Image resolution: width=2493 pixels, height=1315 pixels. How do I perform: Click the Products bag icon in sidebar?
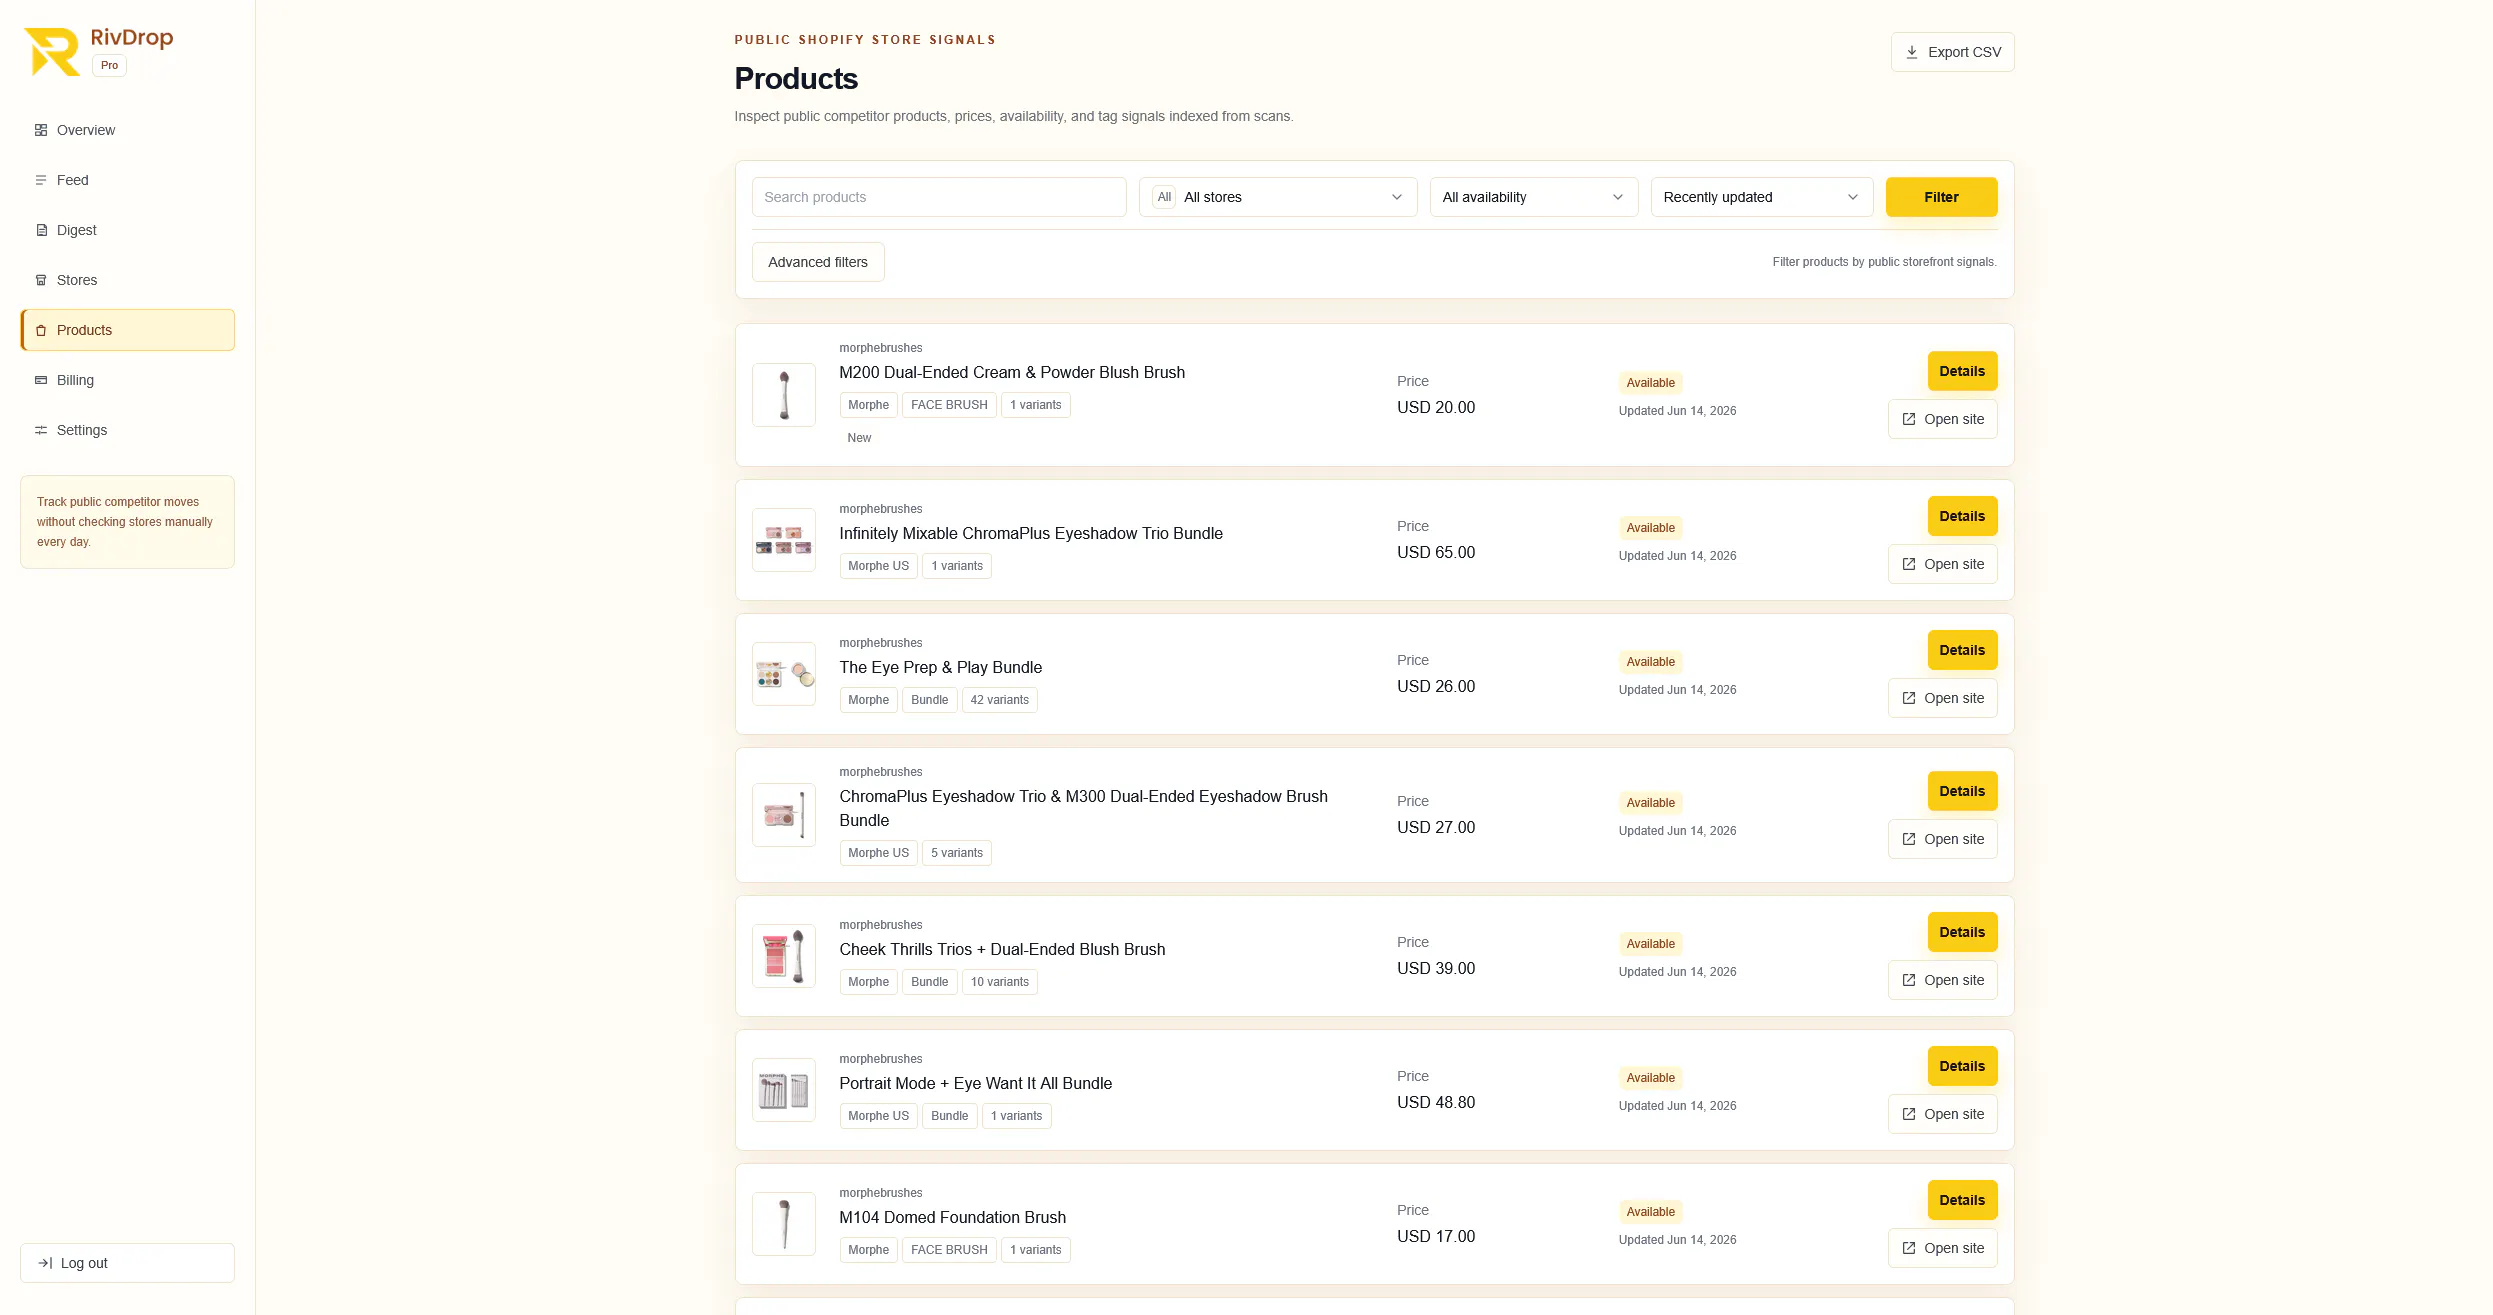point(41,330)
